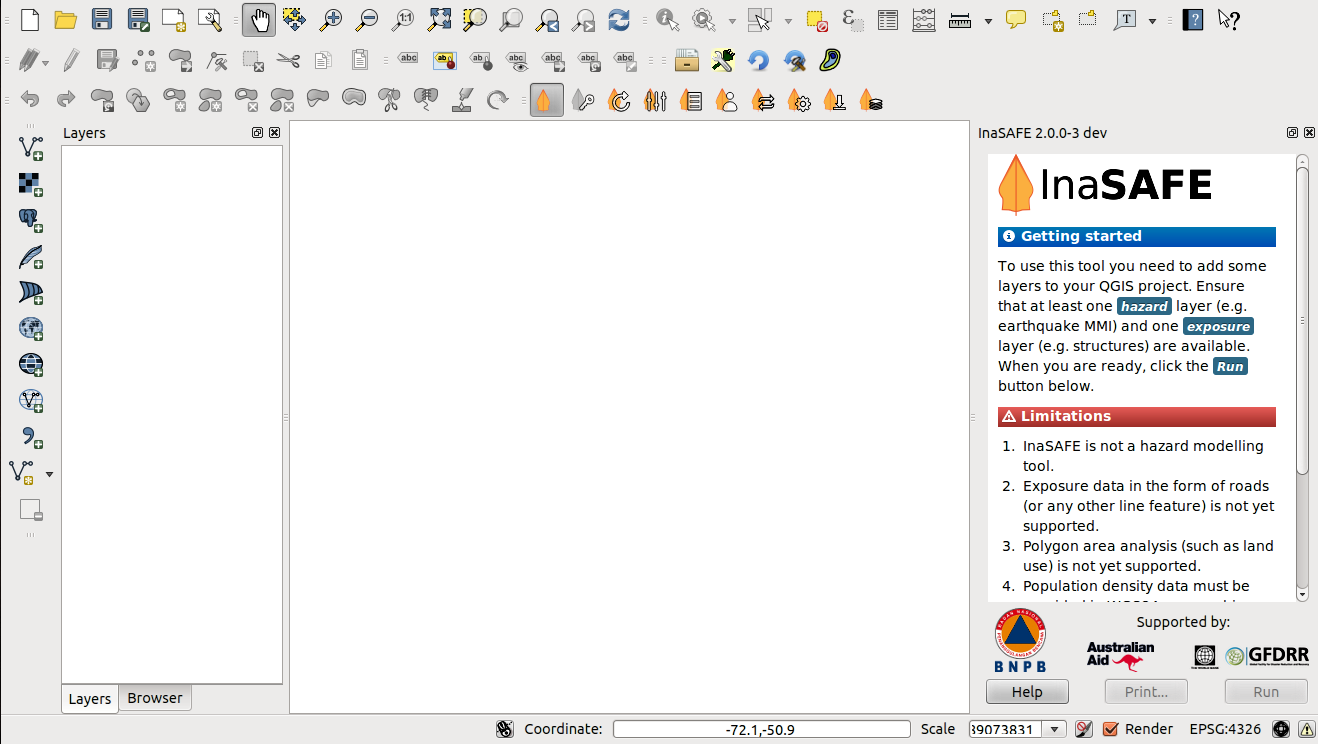Activate What's This help cursor

[1229, 19]
